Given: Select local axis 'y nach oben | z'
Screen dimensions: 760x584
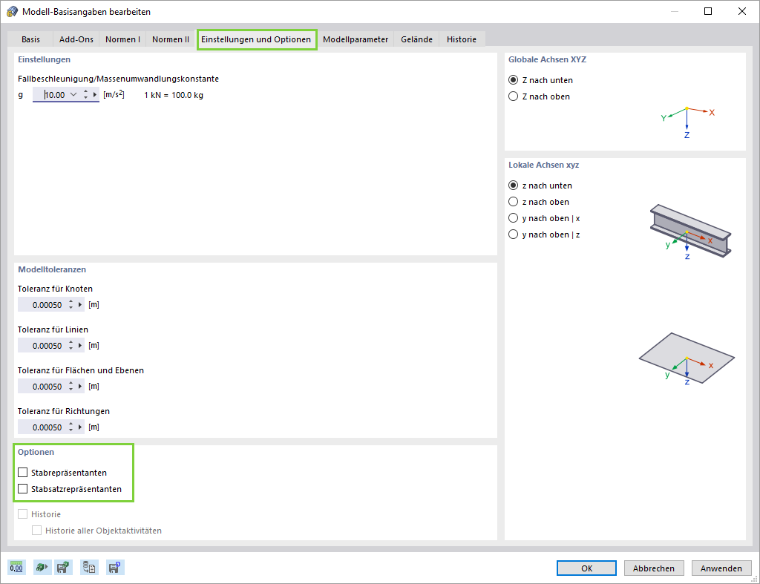Looking at the screenshot, I should pos(513,235).
